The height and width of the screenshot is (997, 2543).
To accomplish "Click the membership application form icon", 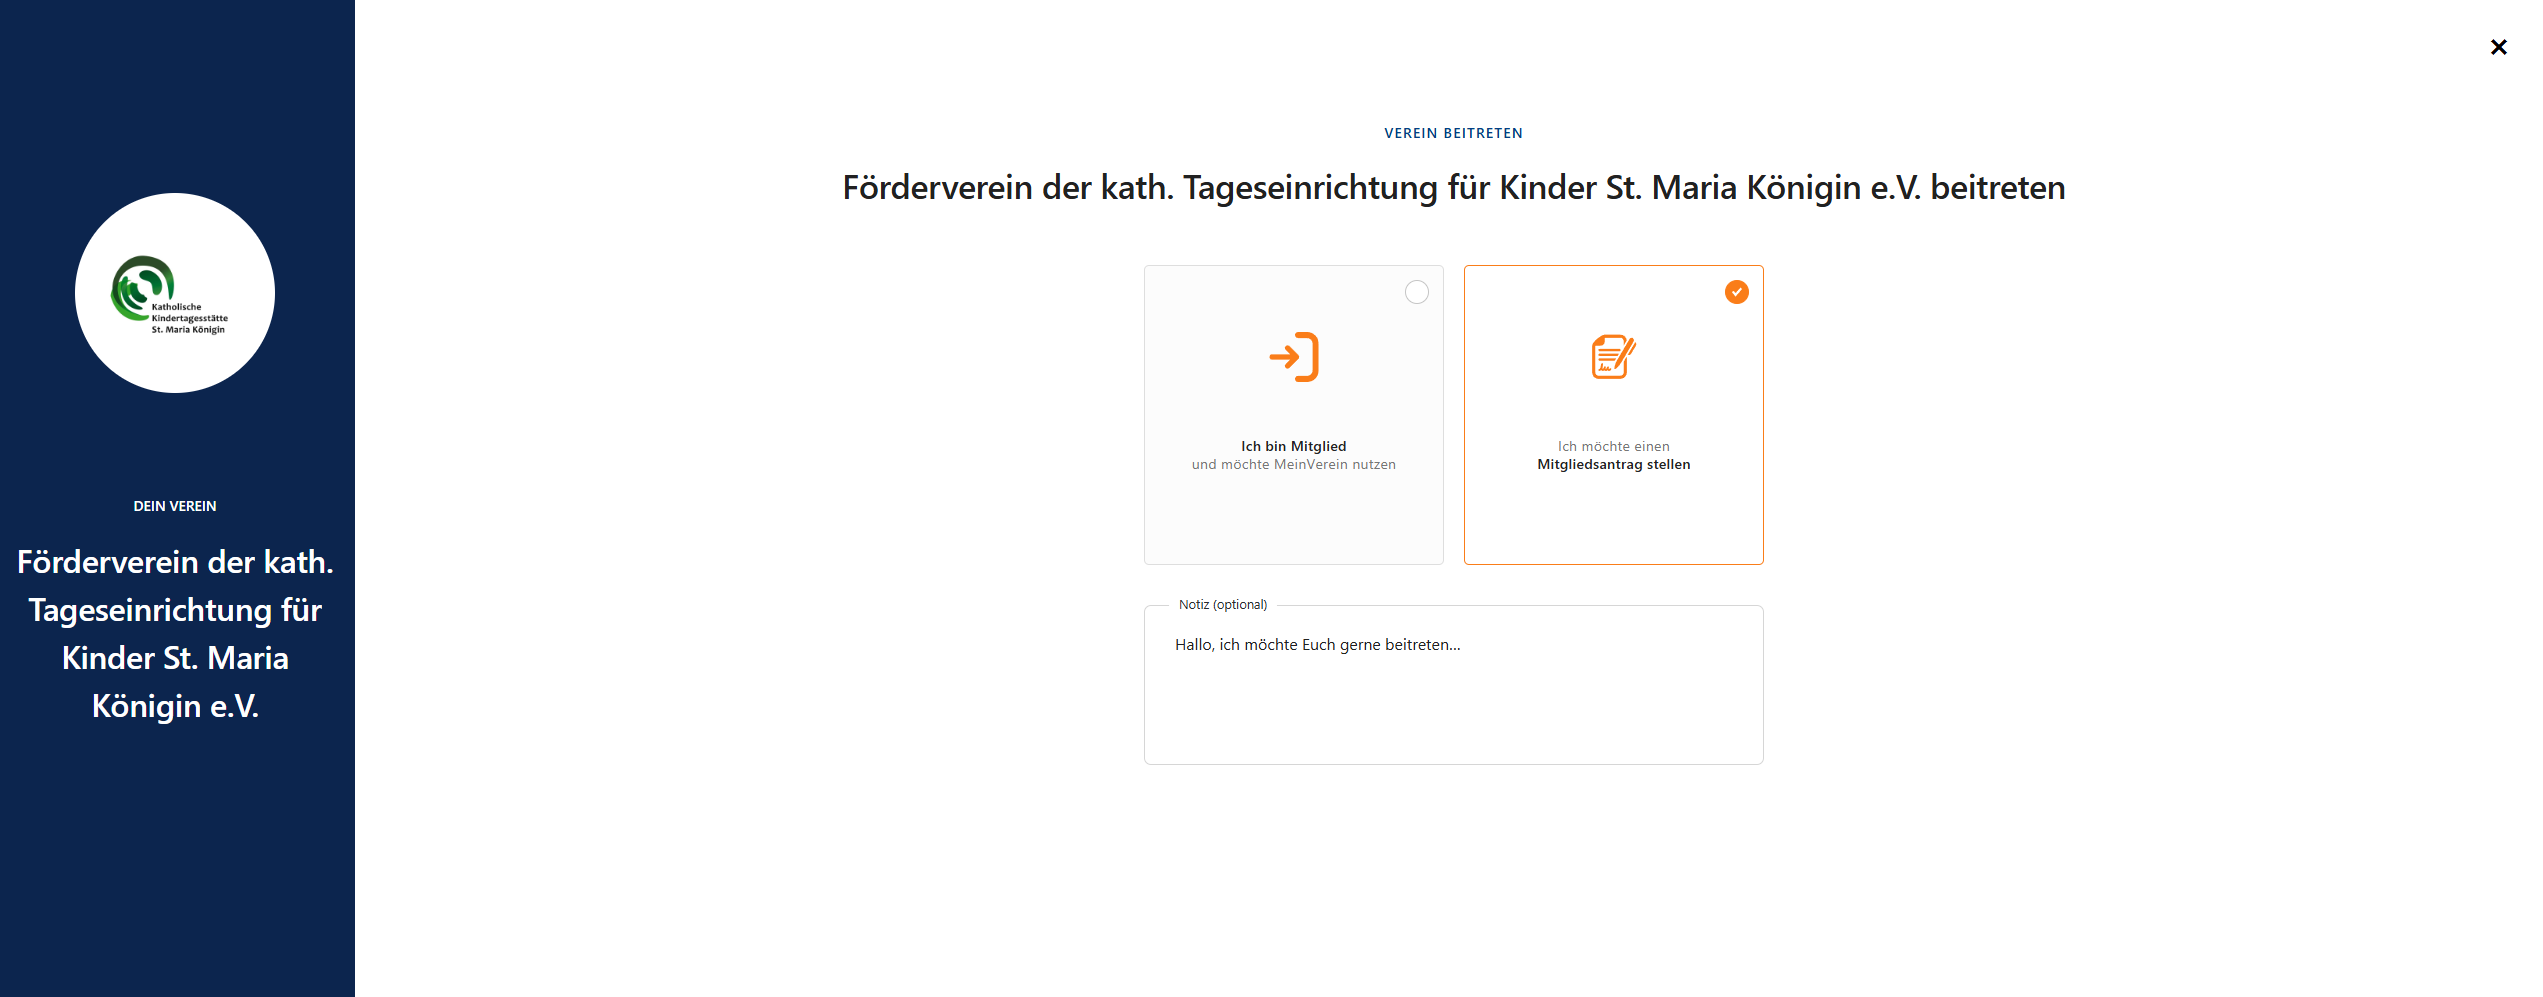I will (x=1613, y=357).
